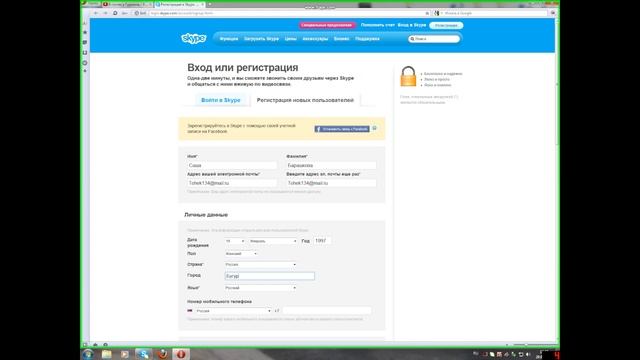
Task: Click the pink 'Специальные предложения' button
Action: coord(327,25)
